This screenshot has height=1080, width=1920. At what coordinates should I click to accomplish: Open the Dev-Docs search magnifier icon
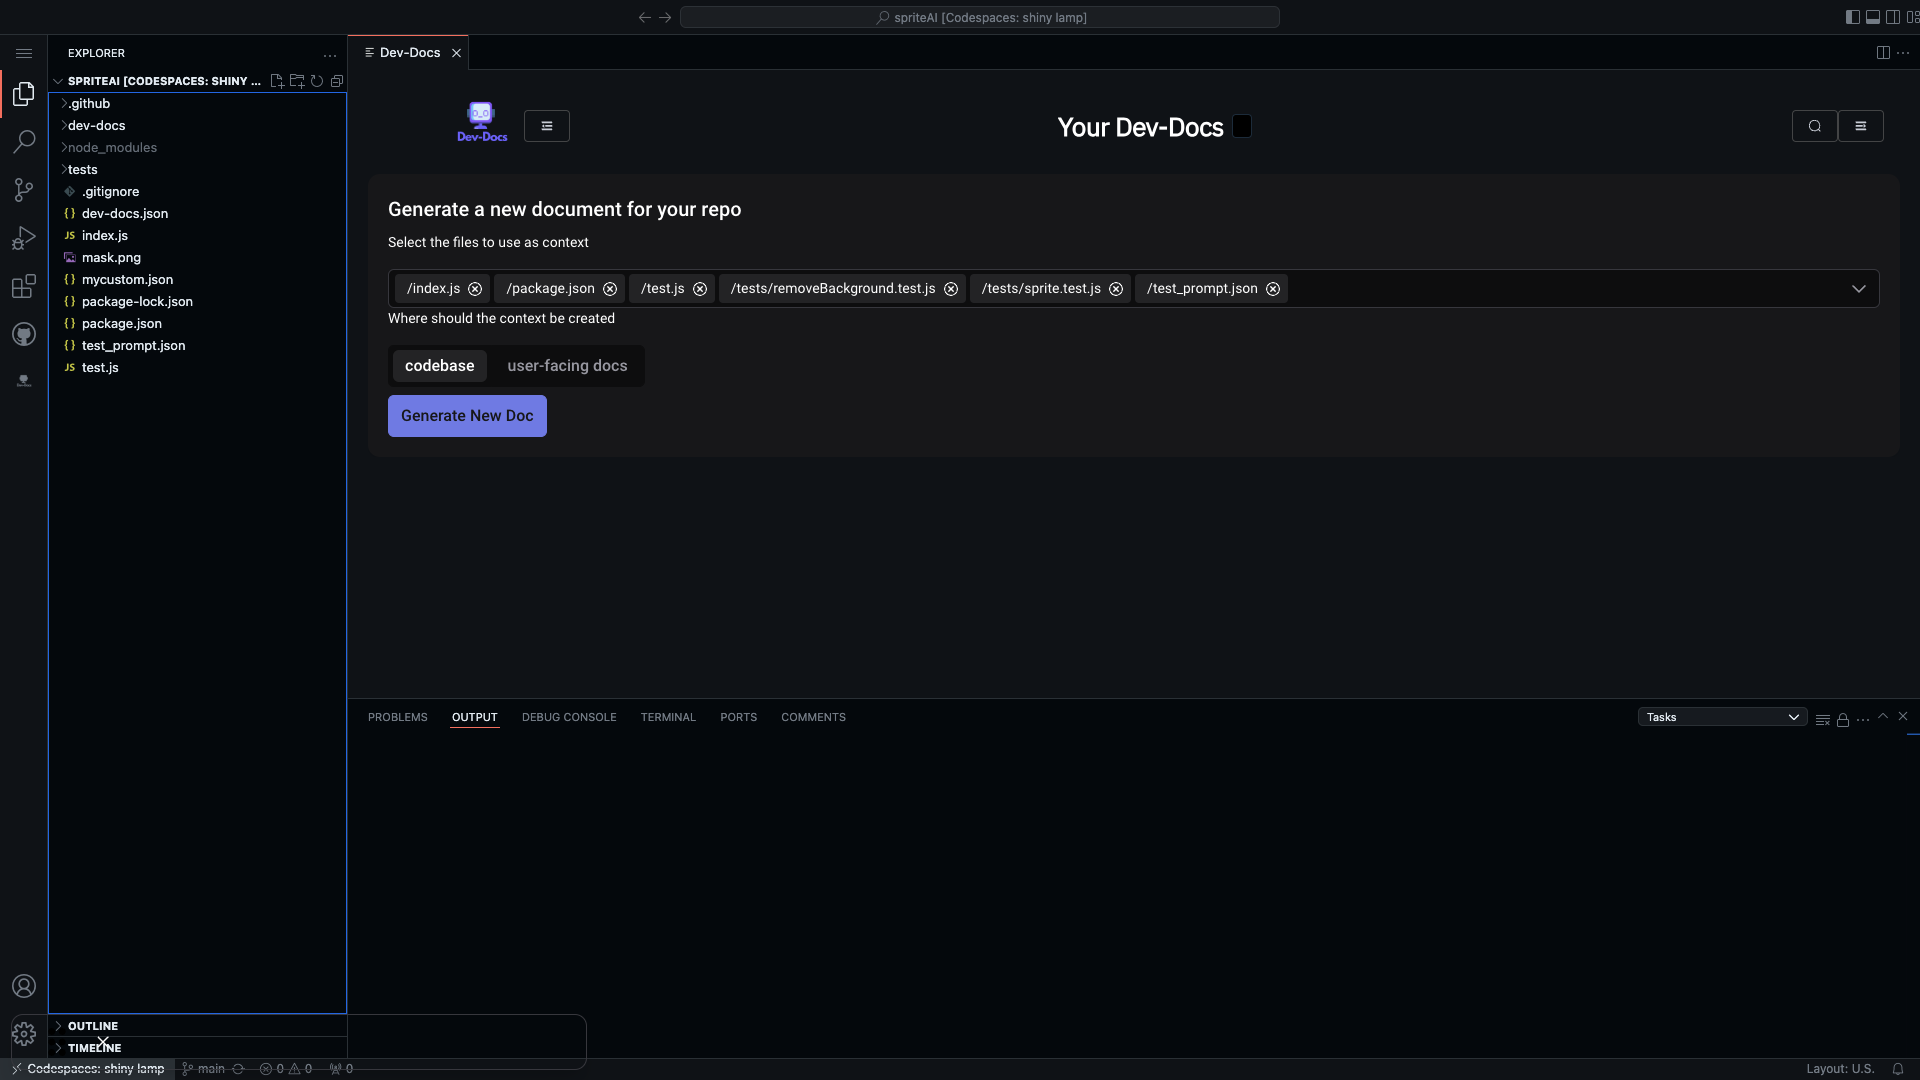(x=1814, y=125)
